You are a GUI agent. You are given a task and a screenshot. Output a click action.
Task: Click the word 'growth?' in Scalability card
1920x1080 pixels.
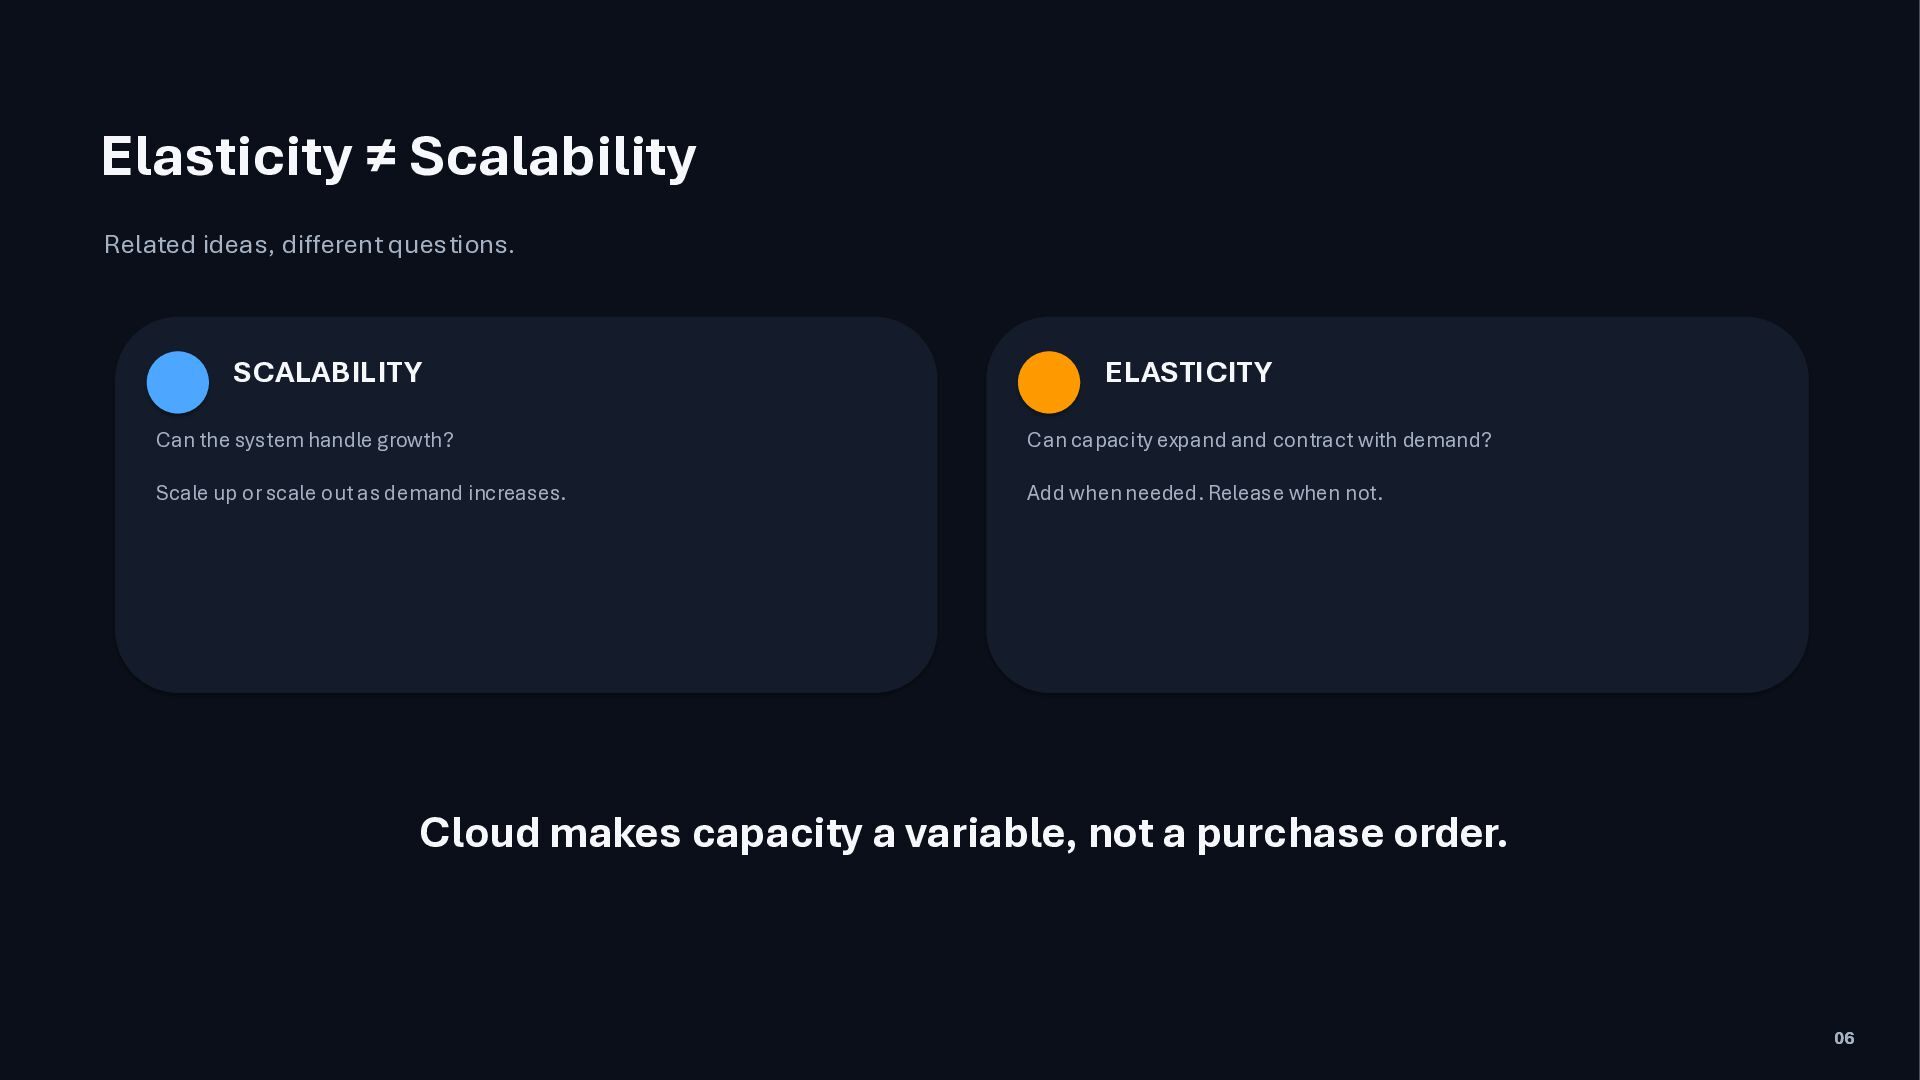pyautogui.click(x=415, y=441)
